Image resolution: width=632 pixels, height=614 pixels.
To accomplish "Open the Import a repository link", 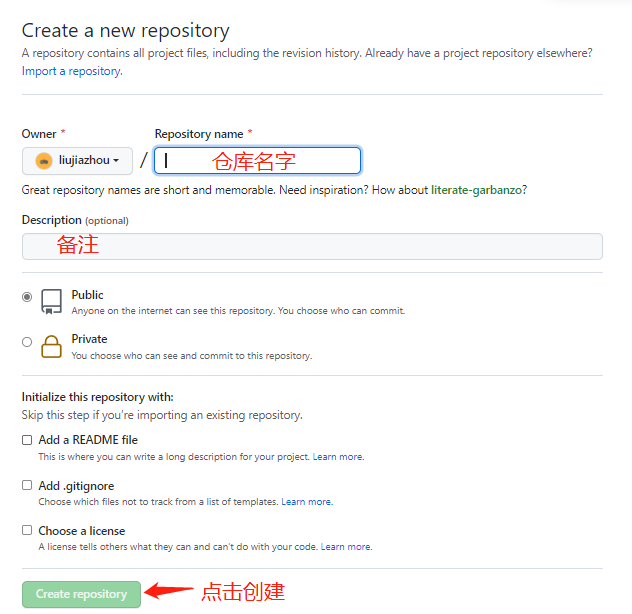I will [x=71, y=71].
